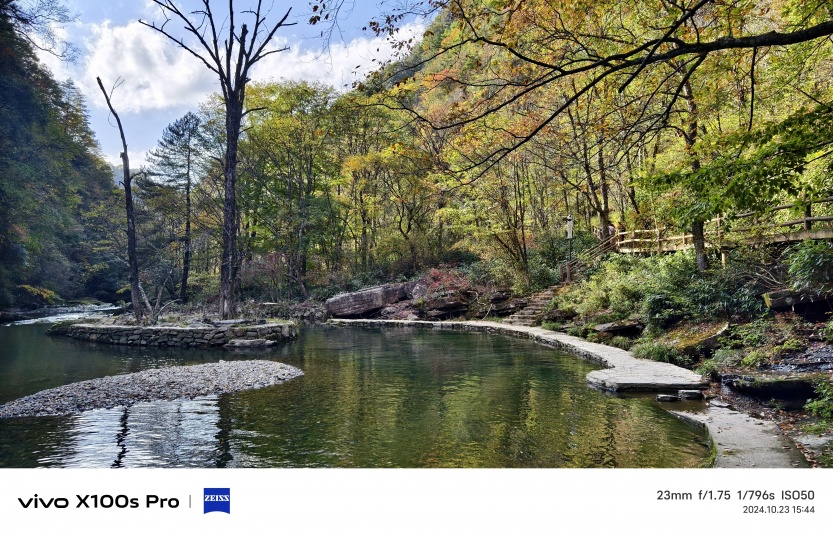This screenshot has height=535, width=833.
Task: Click the blue ZEISS logo
Action: pyautogui.click(x=217, y=500)
